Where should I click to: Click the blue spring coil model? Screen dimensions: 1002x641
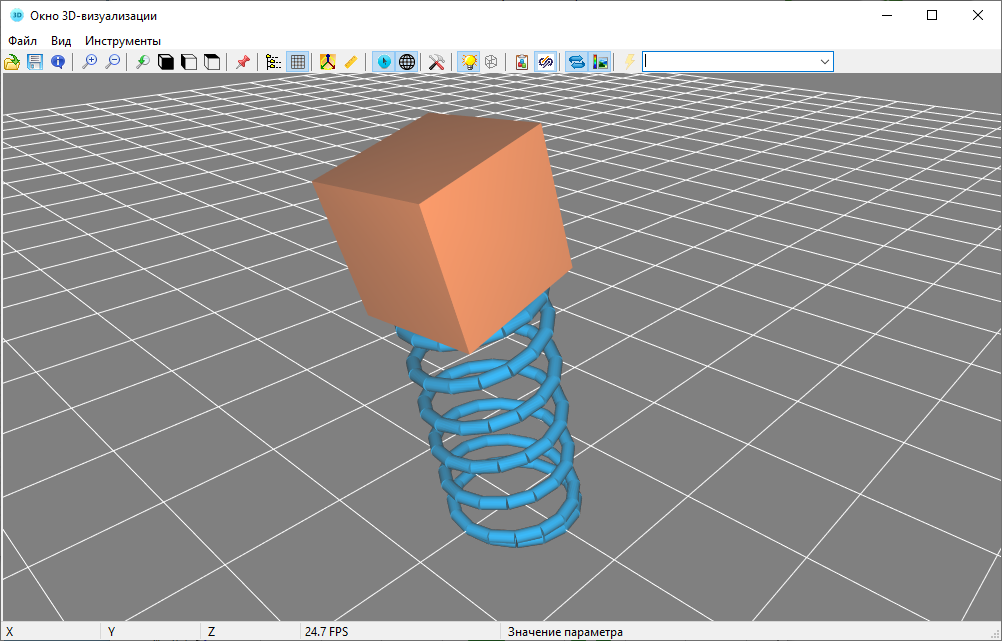500,450
